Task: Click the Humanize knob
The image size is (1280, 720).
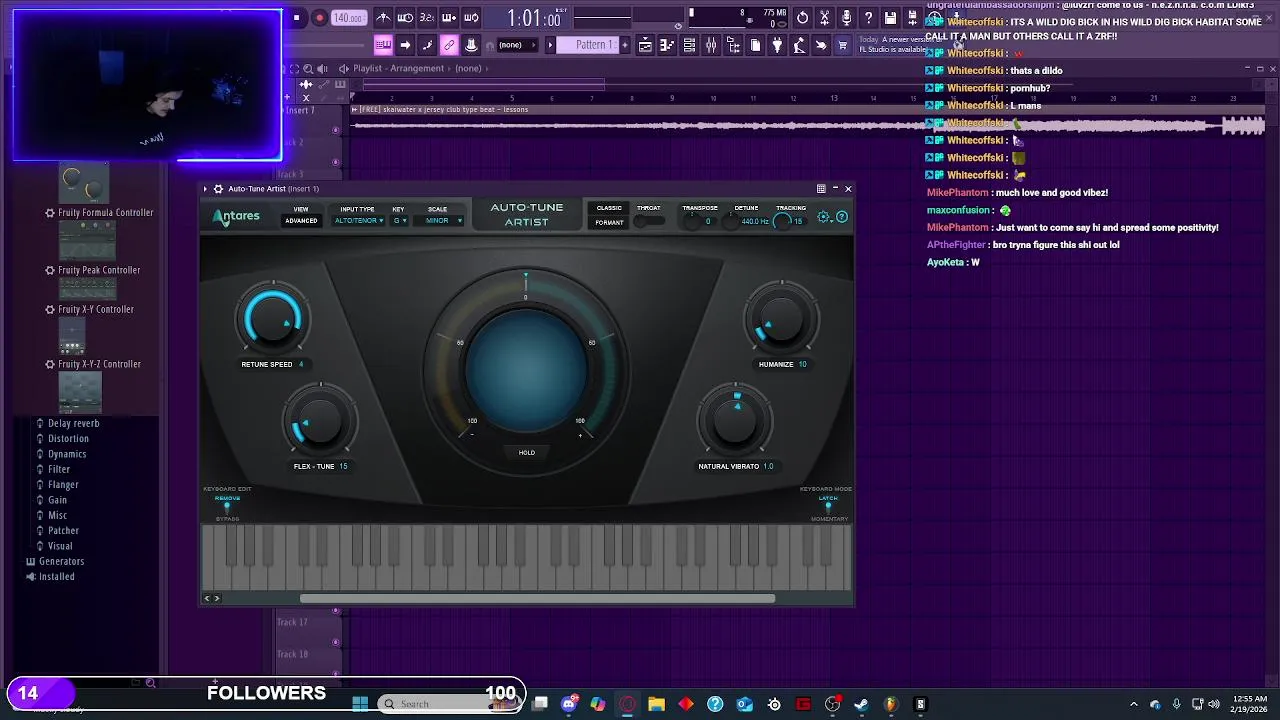Action: point(781,320)
